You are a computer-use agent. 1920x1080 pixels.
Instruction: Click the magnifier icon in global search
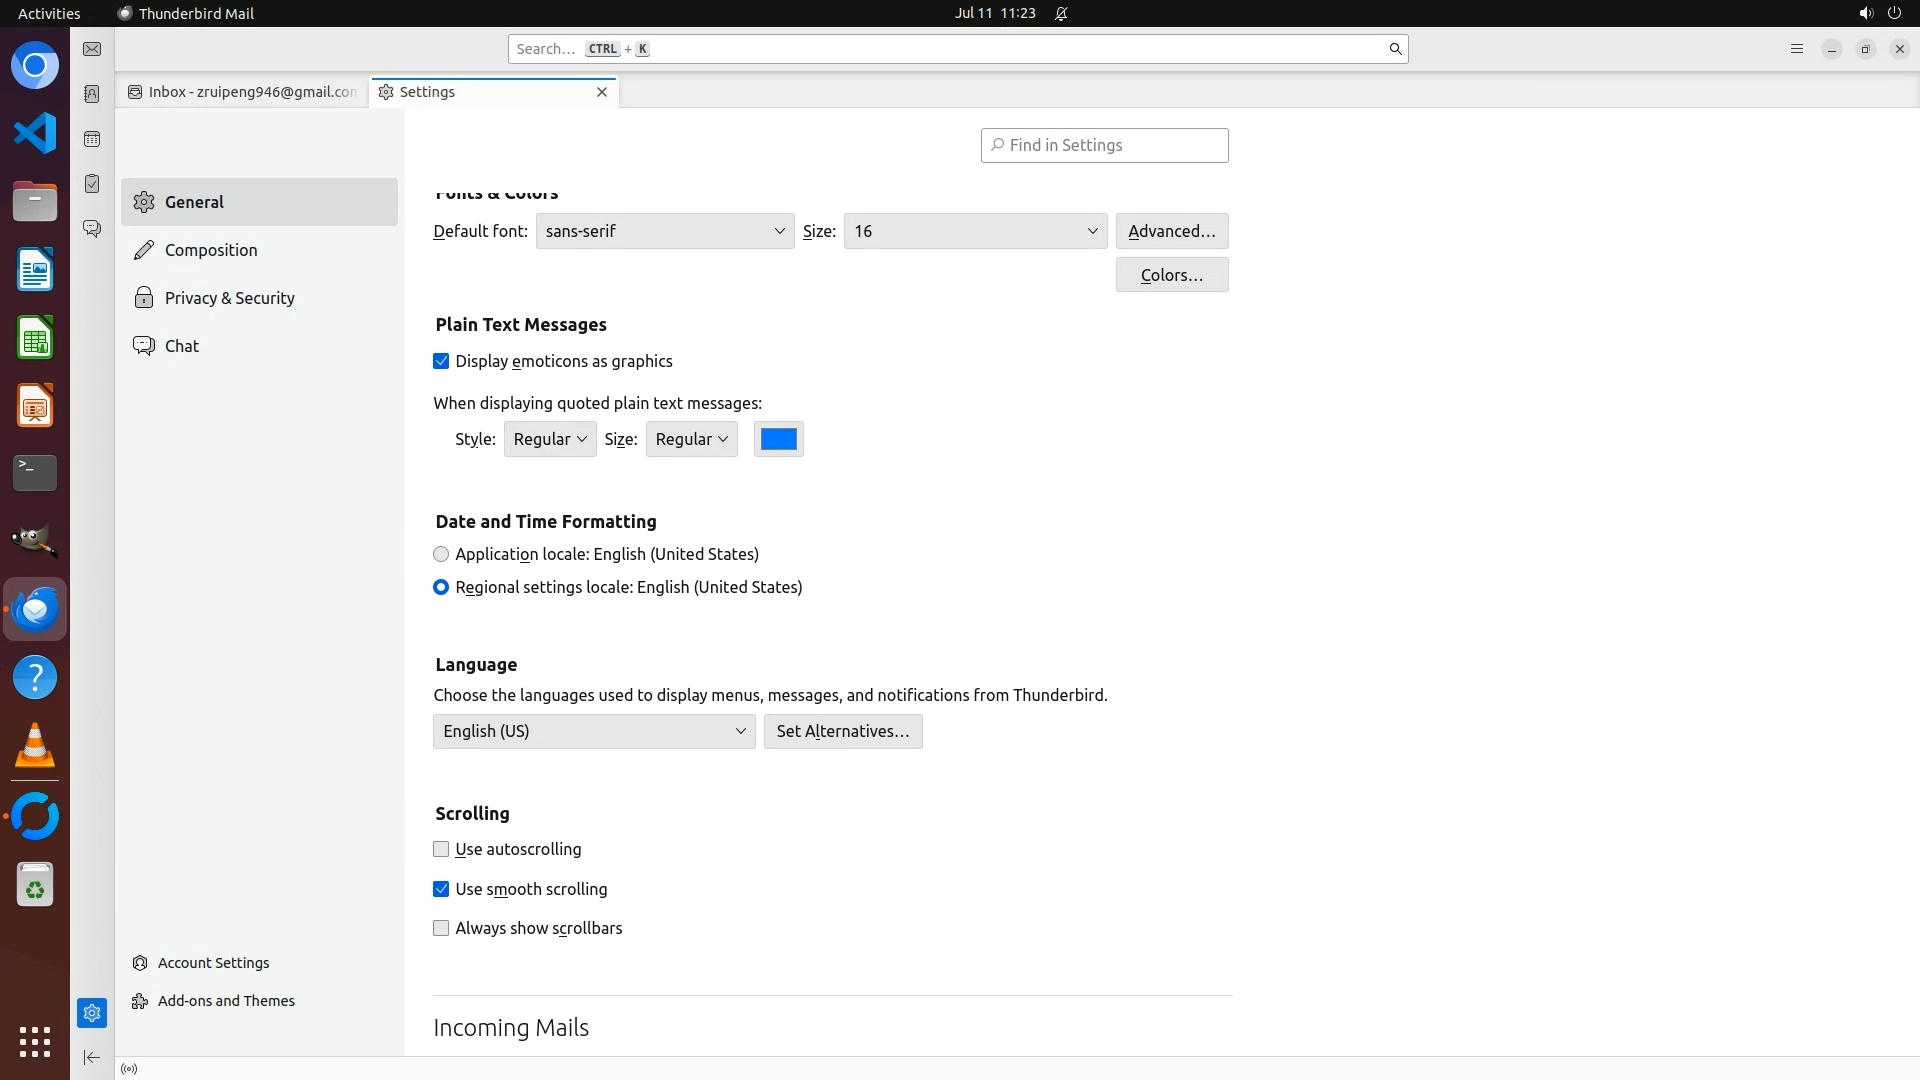pos(1395,49)
